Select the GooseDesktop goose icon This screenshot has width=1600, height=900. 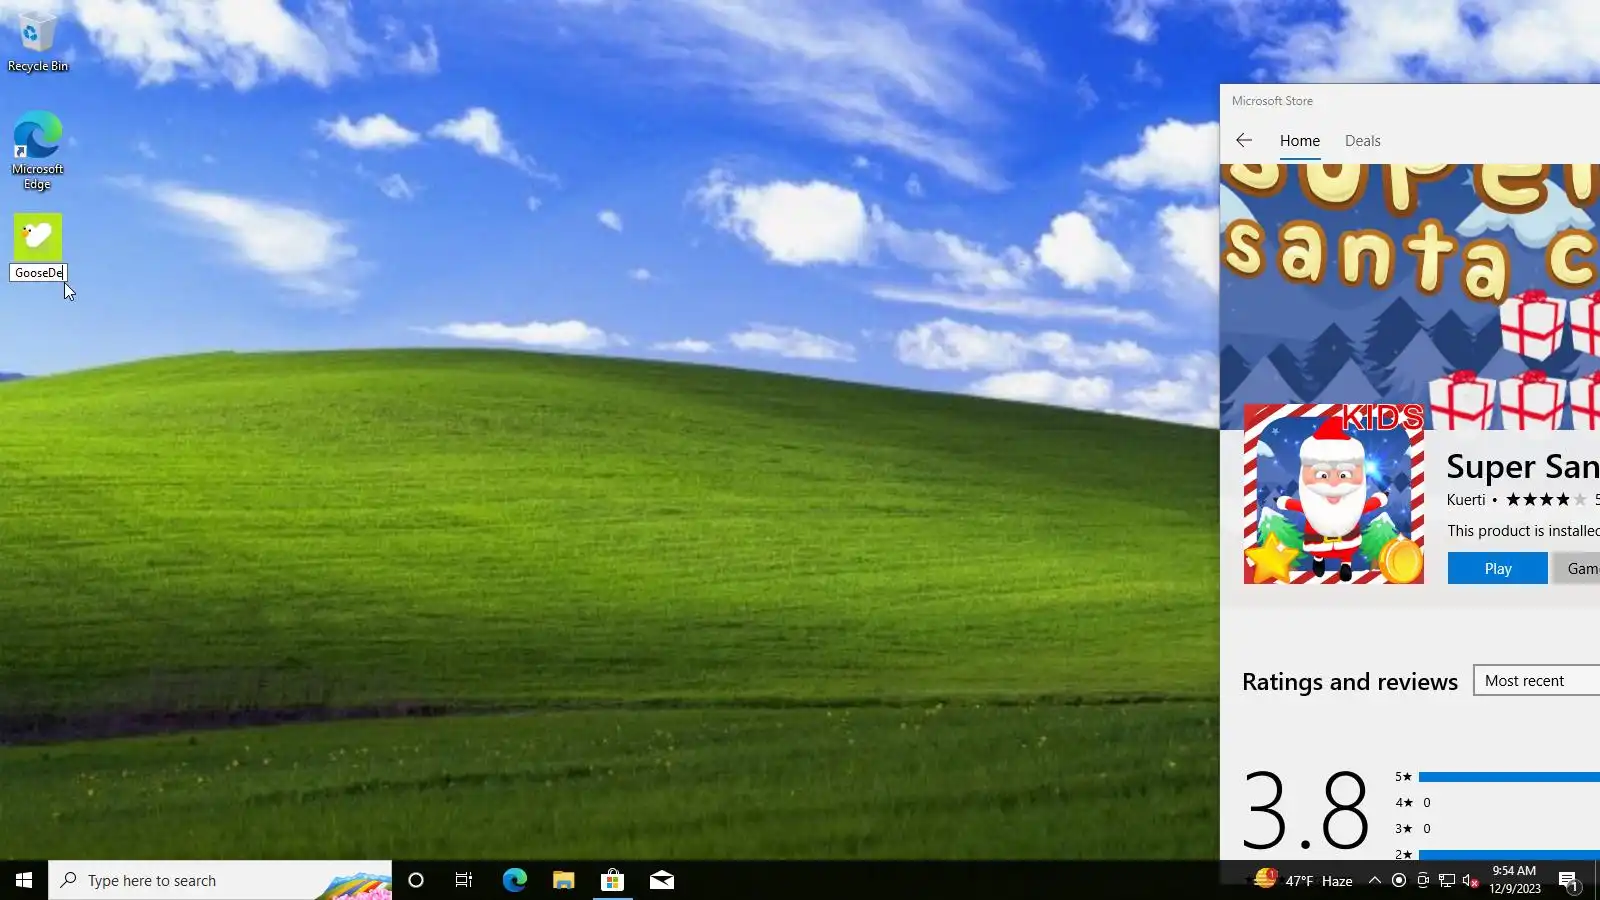click(x=38, y=237)
